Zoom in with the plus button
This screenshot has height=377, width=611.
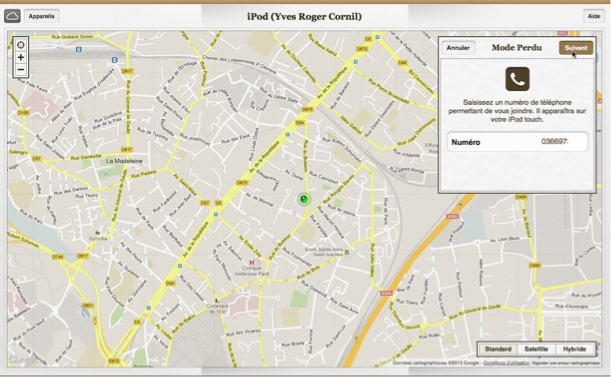point(21,57)
